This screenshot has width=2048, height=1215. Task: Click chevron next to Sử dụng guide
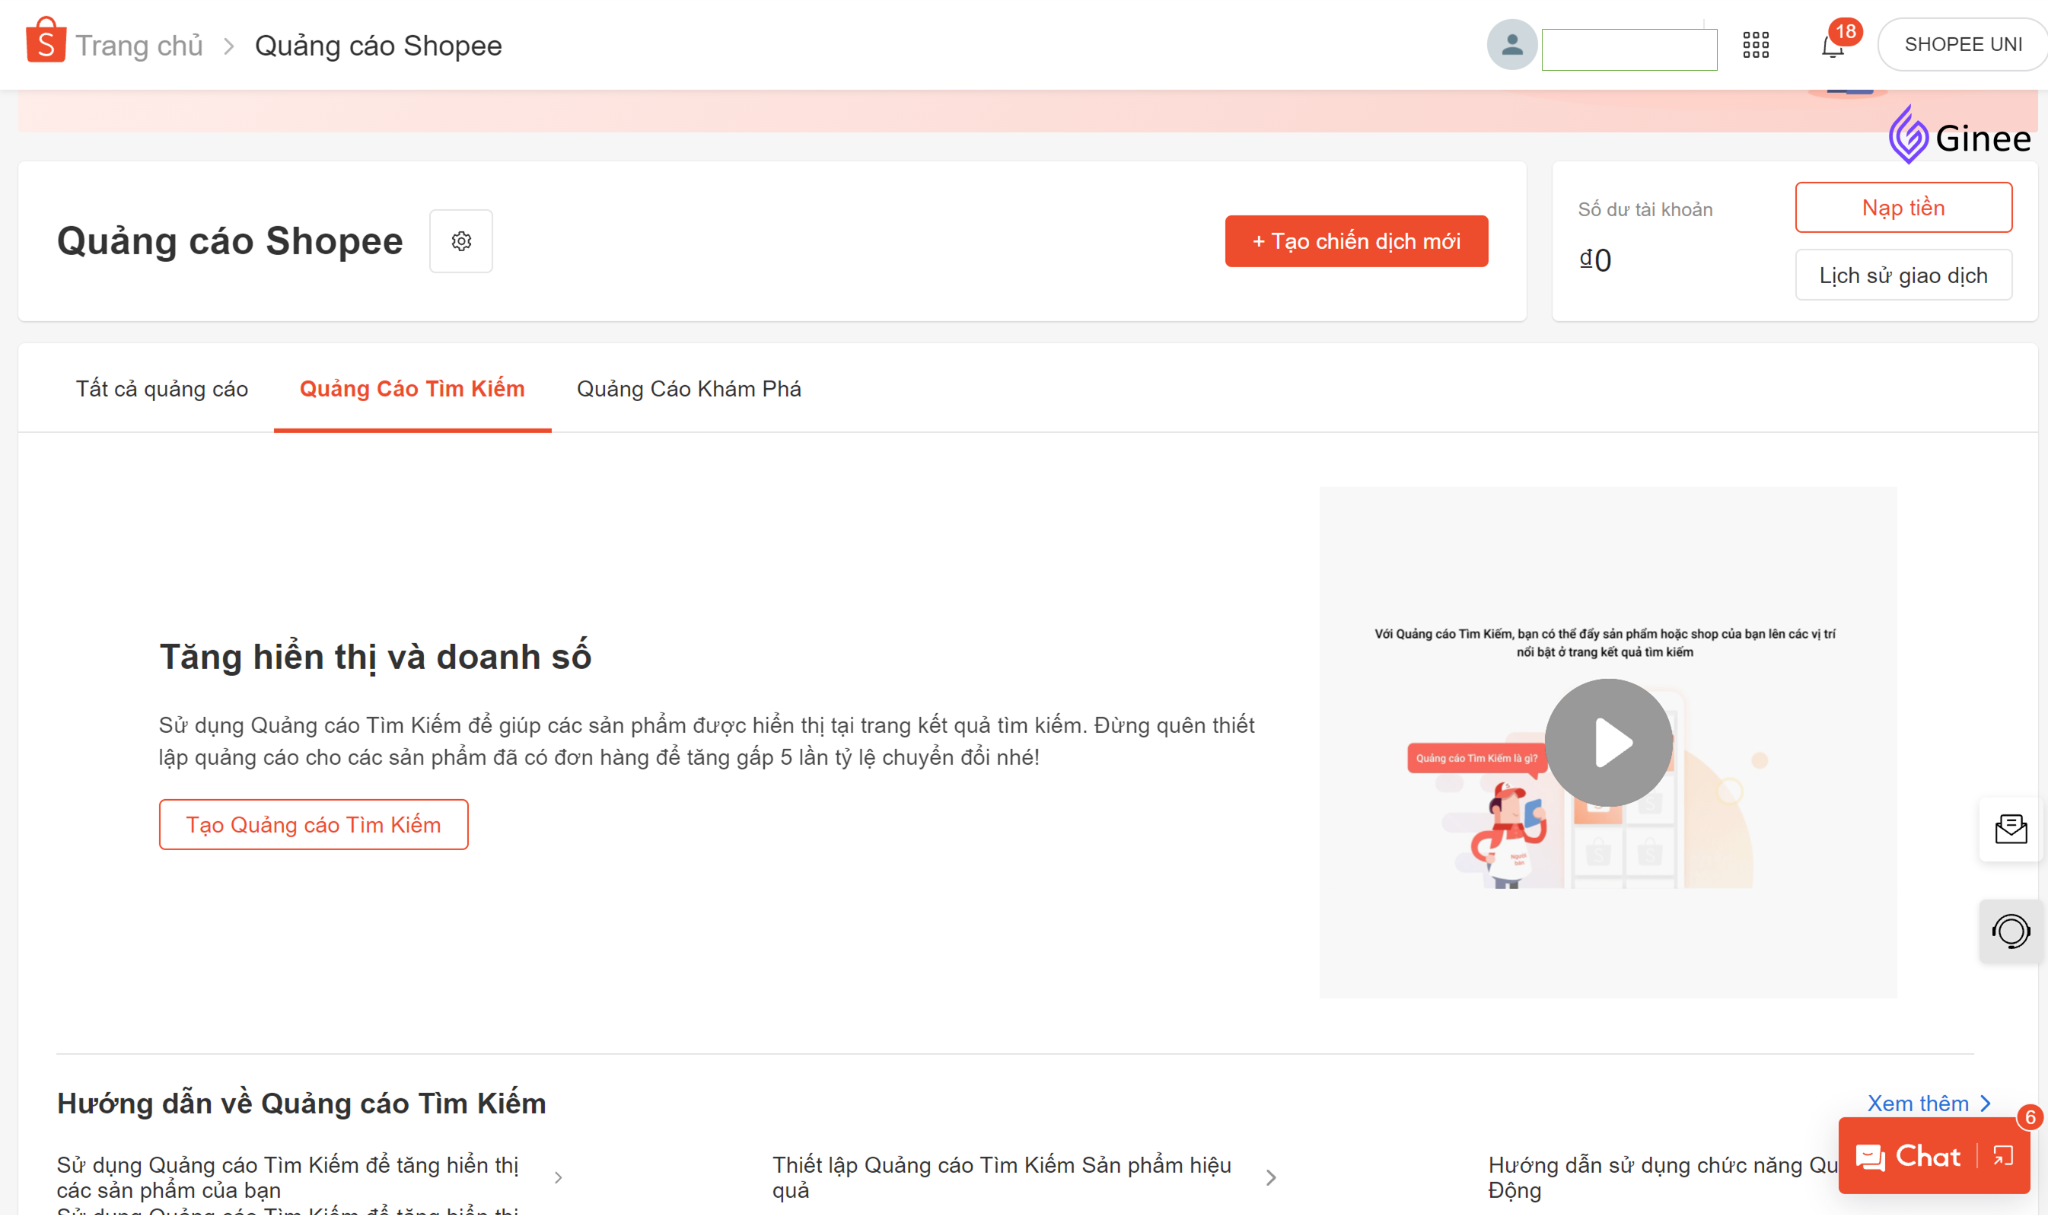(558, 1178)
